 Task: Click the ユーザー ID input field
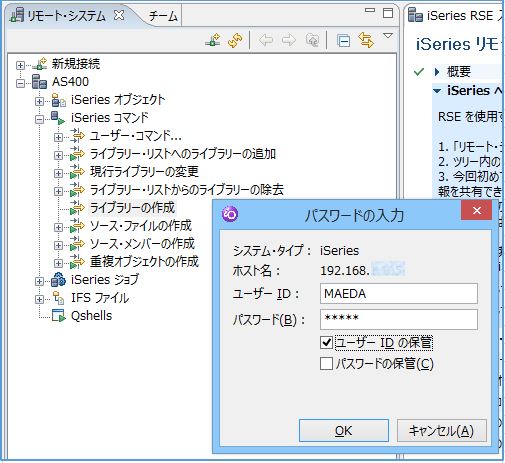click(399, 294)
